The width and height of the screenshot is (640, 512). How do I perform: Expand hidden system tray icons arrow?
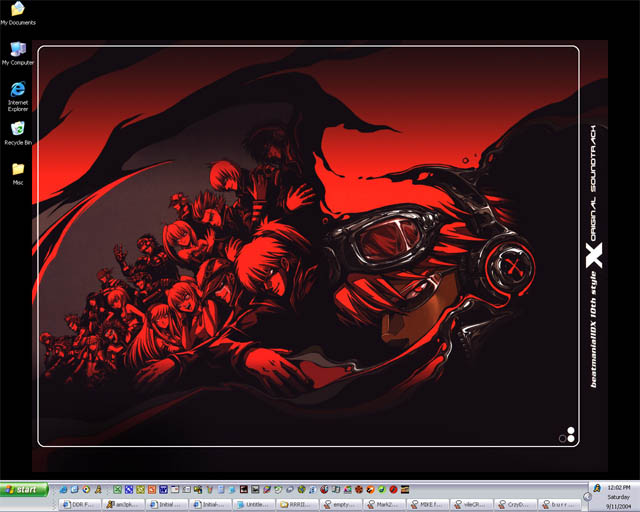pyautogui.click(x=587, y=497)
